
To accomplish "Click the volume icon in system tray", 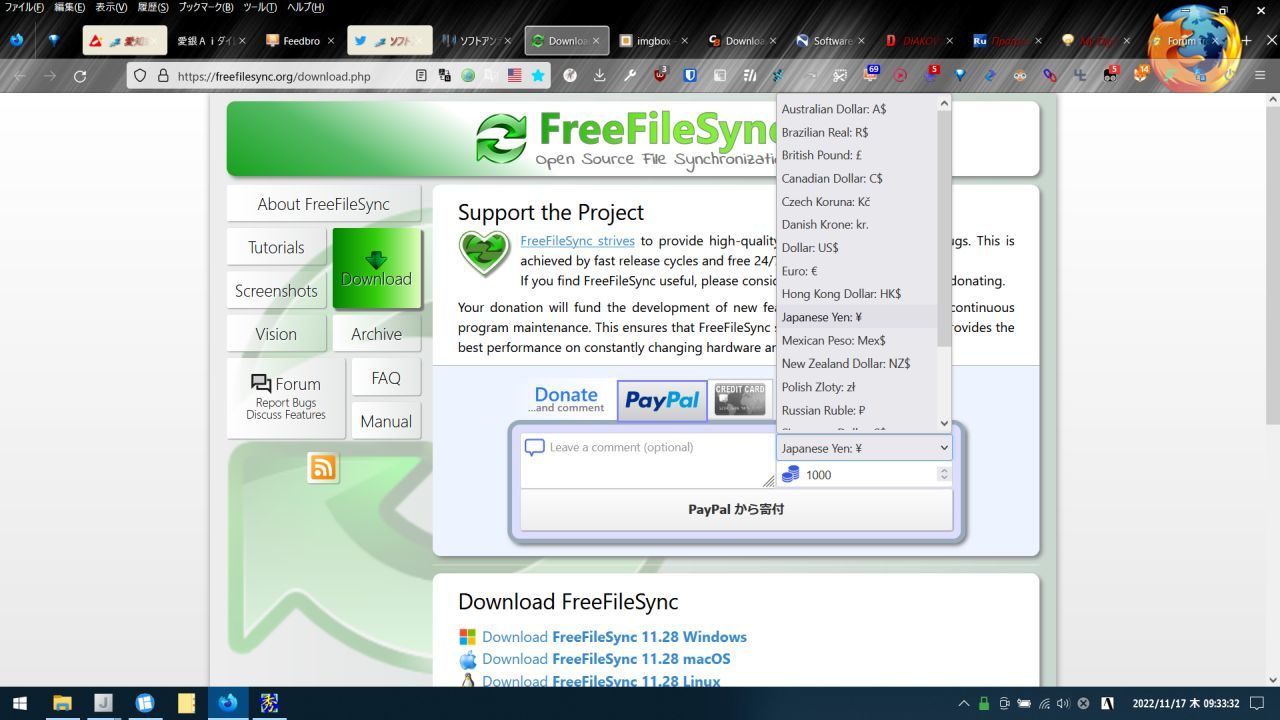I will pyautogui.click(x=1063, y=703).
